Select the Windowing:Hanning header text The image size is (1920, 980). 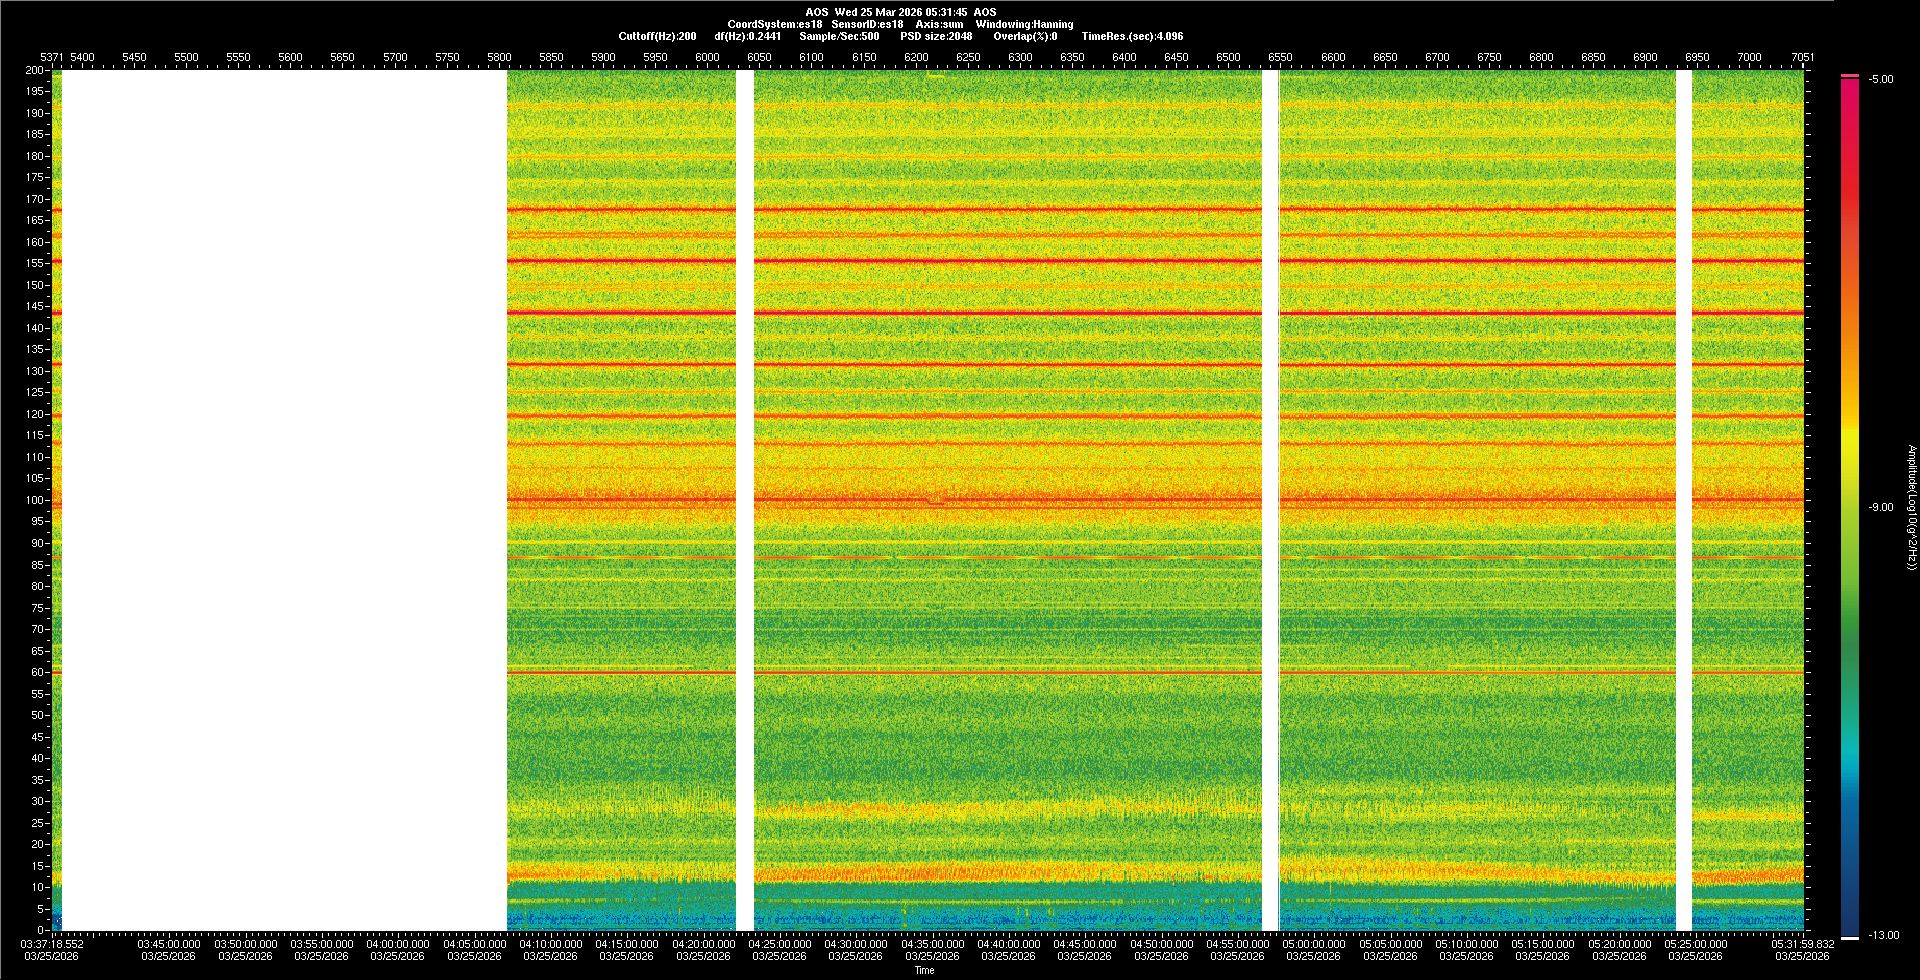(x=1024, y=24)
